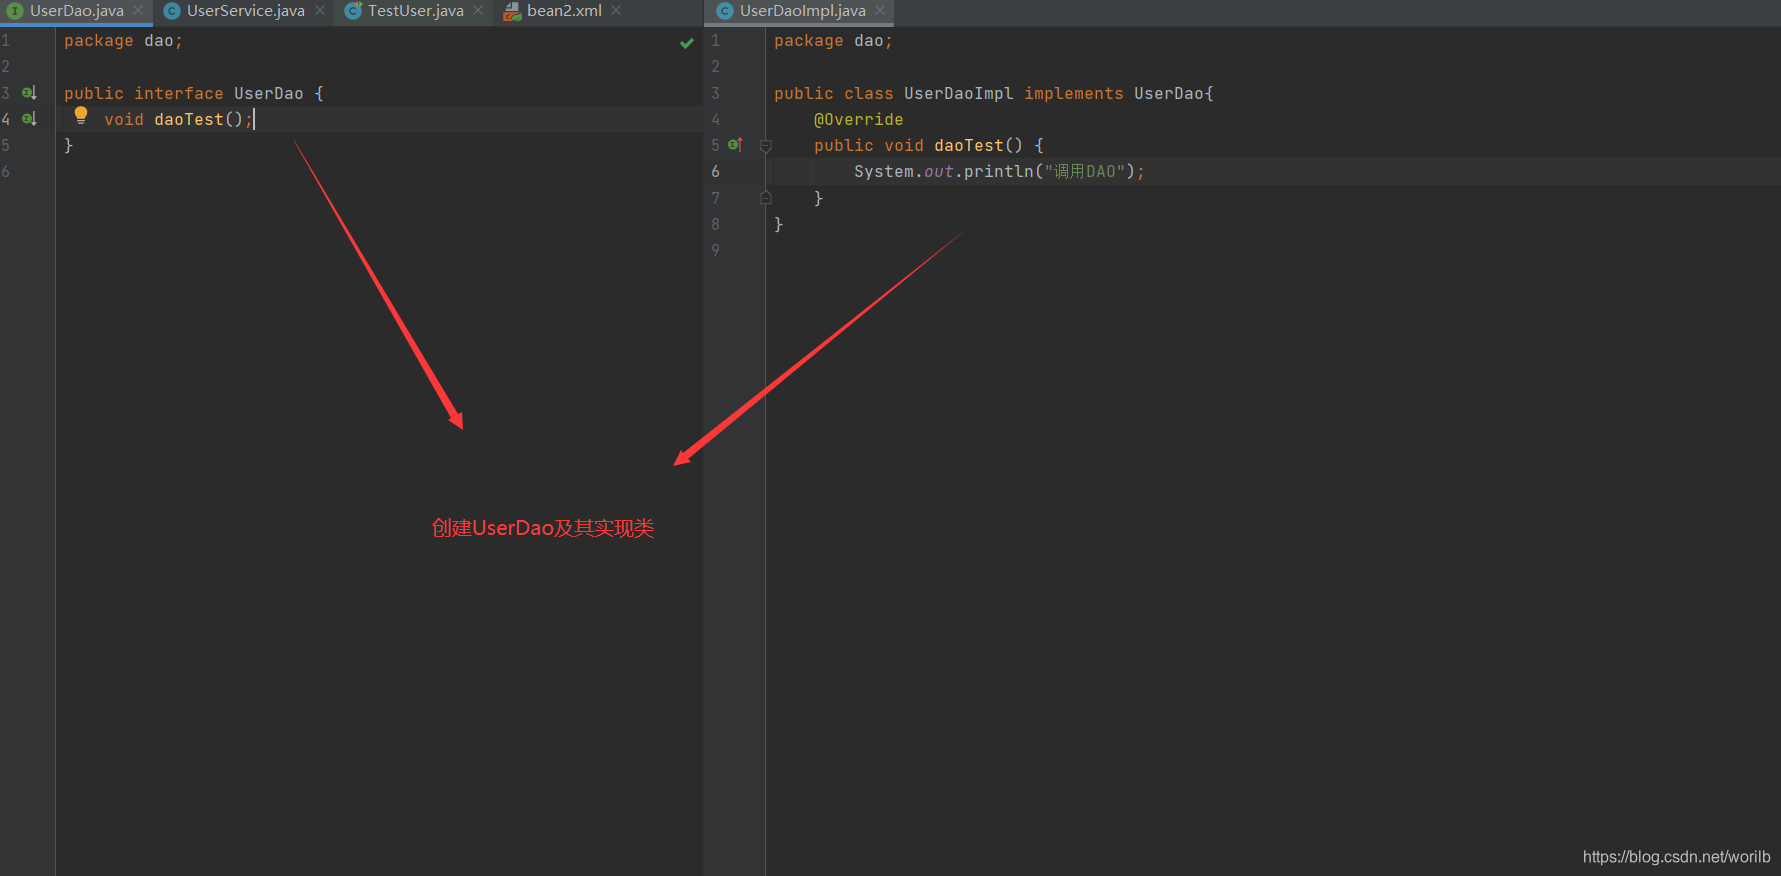Click the XML file icon on bean2.xml tab
Viewport: 1781px width, 876px height.
512,11
